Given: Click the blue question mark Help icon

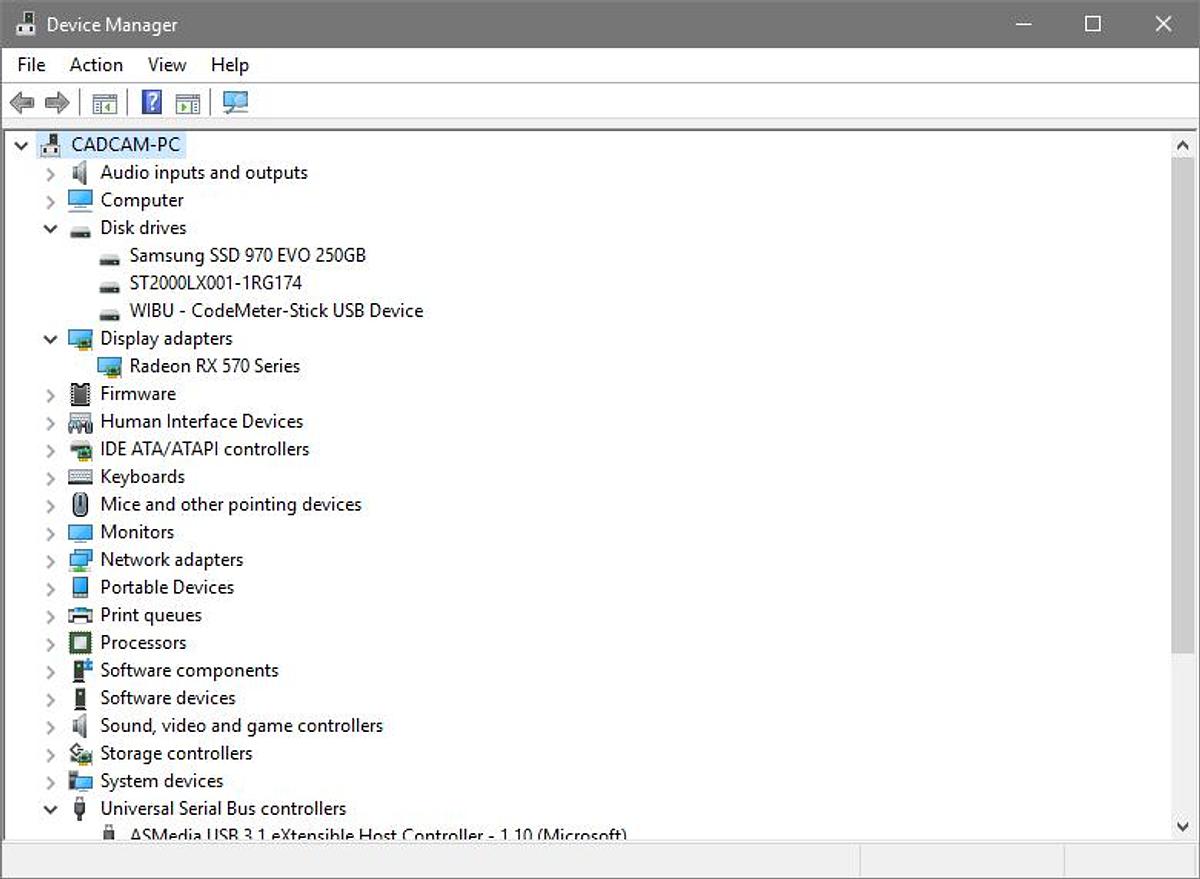Looking at the screenshot, I should pyautogui.click(x=152, y=103).
